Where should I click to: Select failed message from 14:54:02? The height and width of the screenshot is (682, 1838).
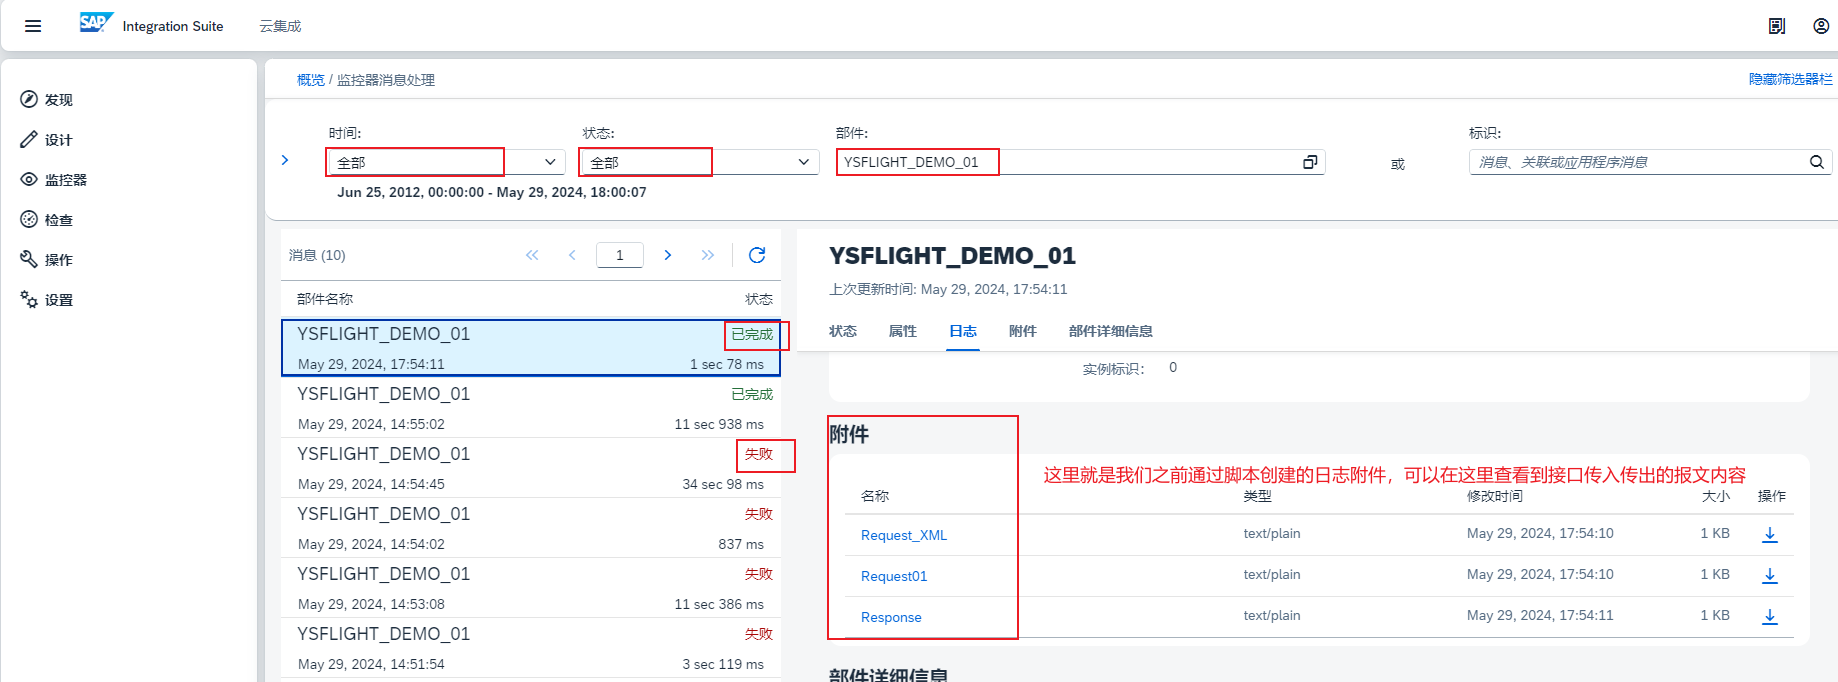pos(531,528)
